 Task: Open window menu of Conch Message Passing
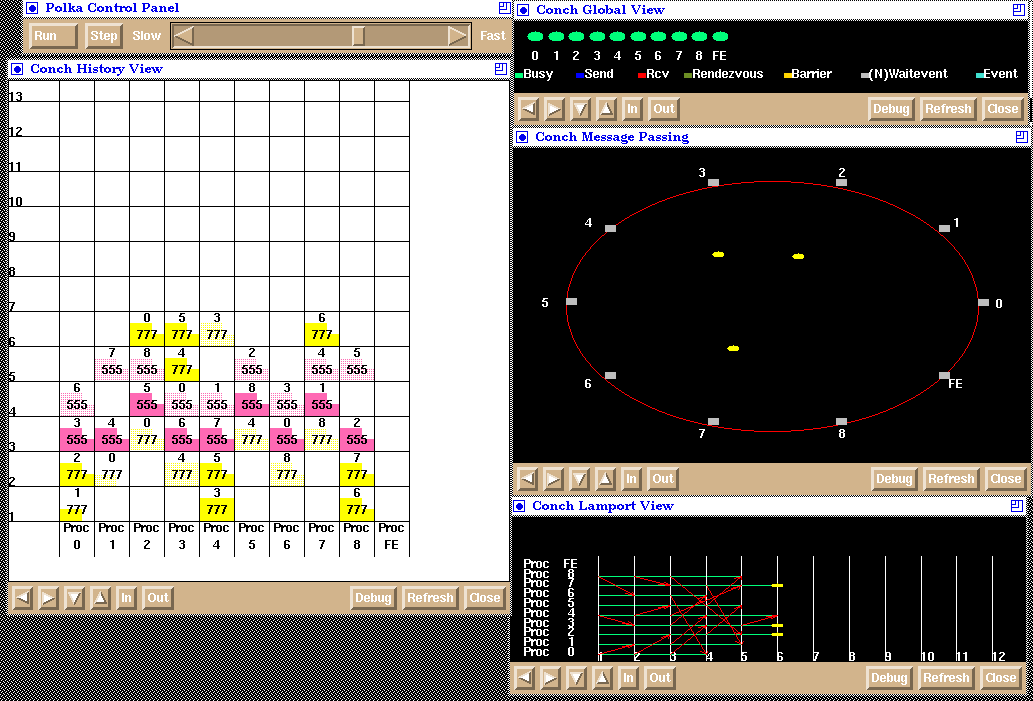(522, 137)
